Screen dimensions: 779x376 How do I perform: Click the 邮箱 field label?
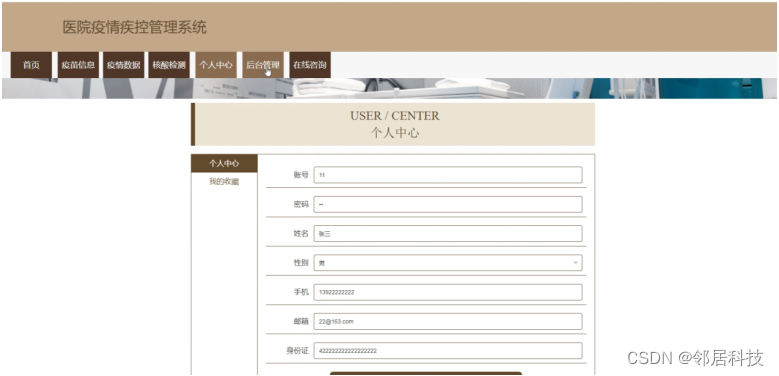(301, 321)
